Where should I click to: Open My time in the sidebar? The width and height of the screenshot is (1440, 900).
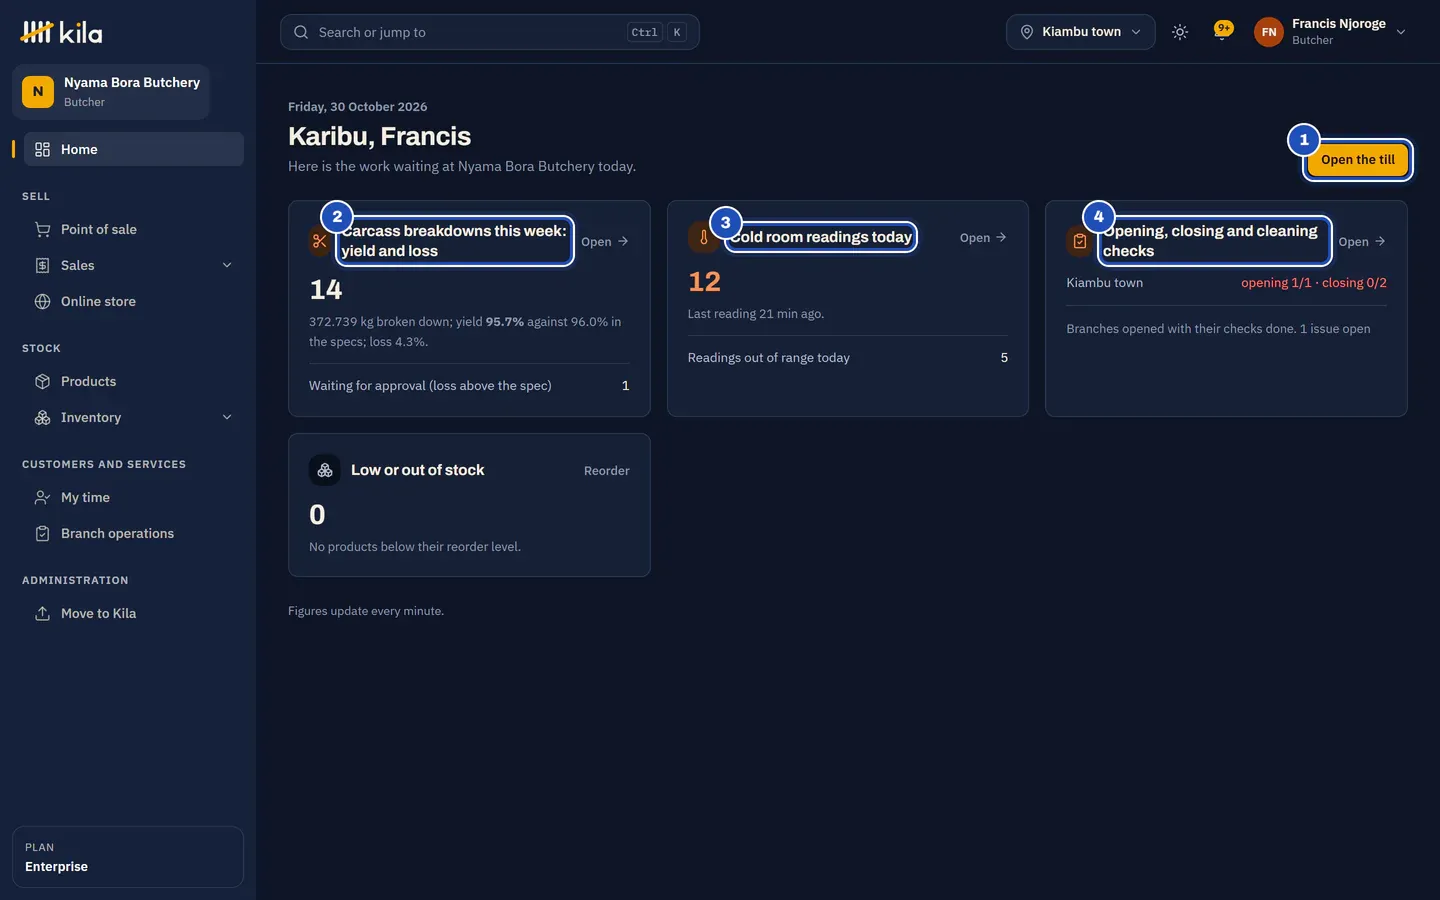[x=134, y=497]
